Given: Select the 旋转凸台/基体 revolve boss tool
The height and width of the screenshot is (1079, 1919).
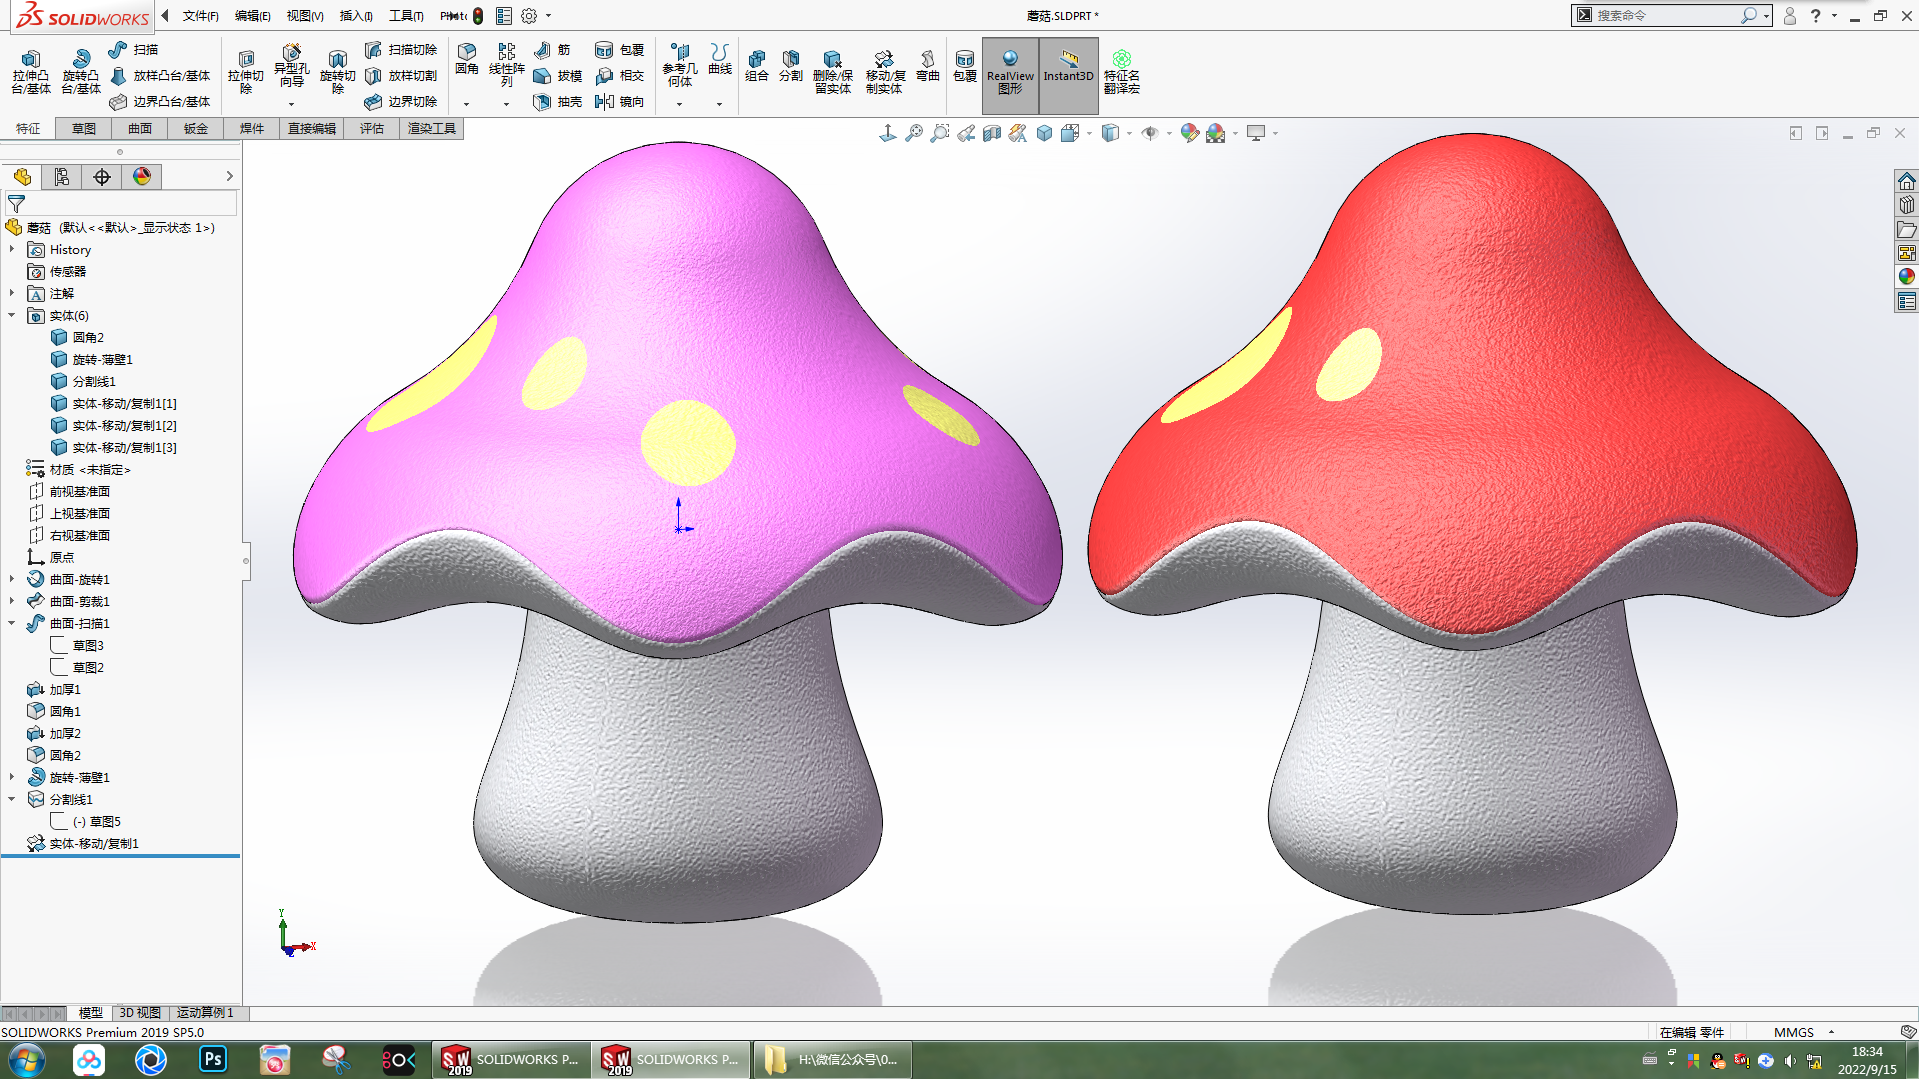Looking at the screenshot, I should point(81,71).
